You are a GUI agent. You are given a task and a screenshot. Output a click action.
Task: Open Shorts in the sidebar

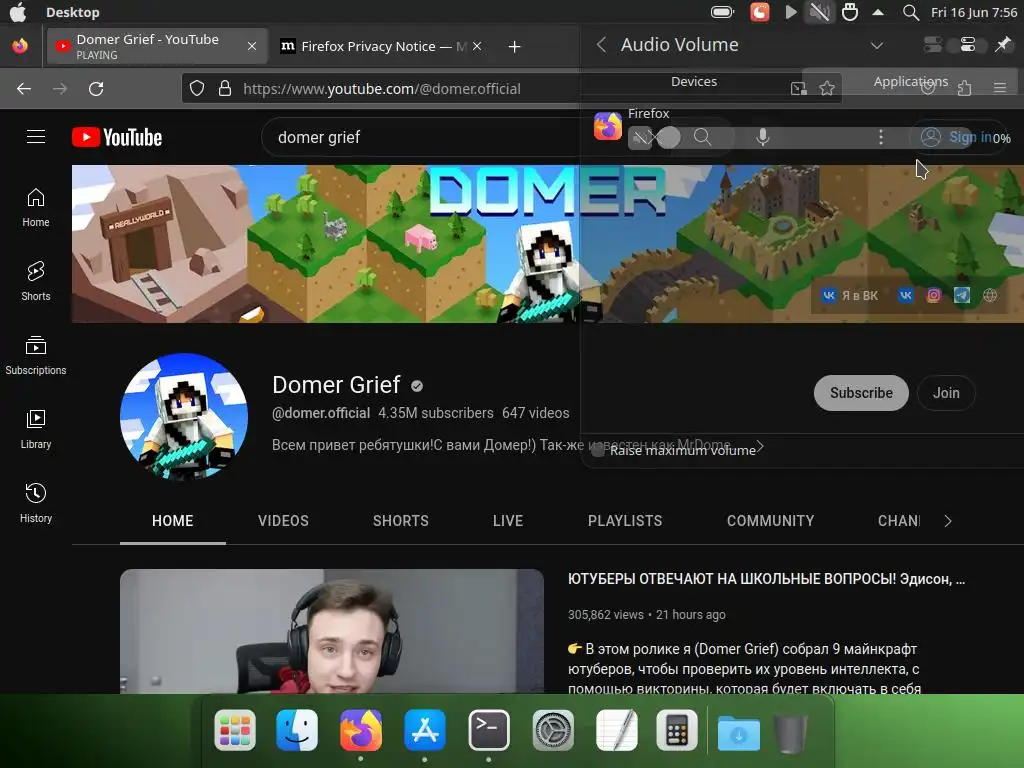36,281
